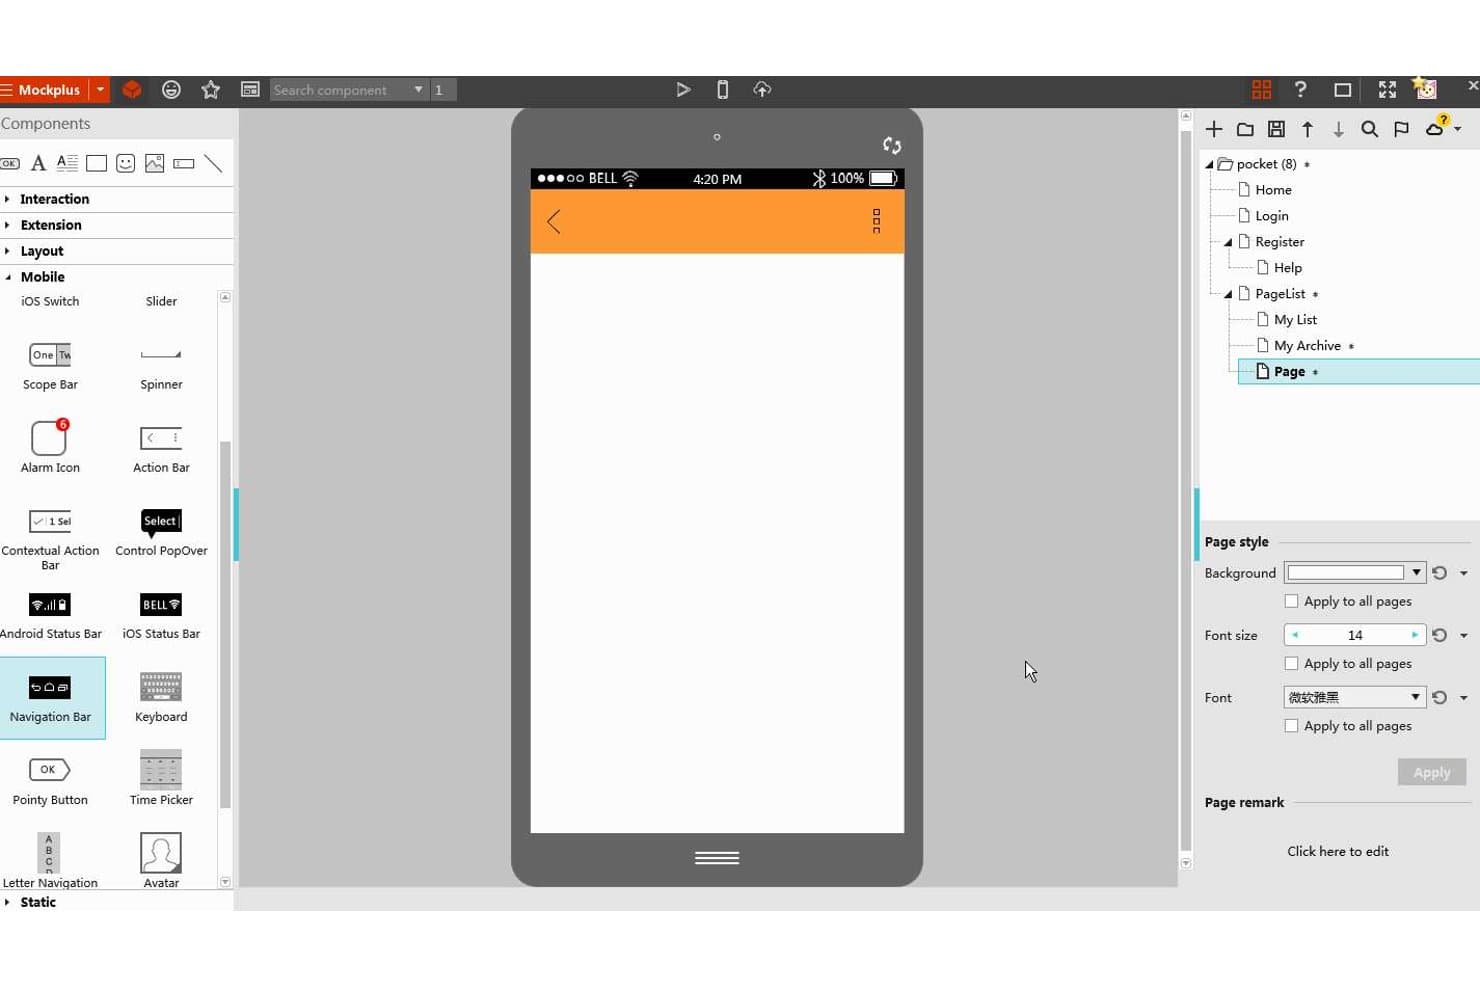The width and height of the screenshot is (1480, 987).
Task: Select the text label A component
Action: tap(38, 163)
